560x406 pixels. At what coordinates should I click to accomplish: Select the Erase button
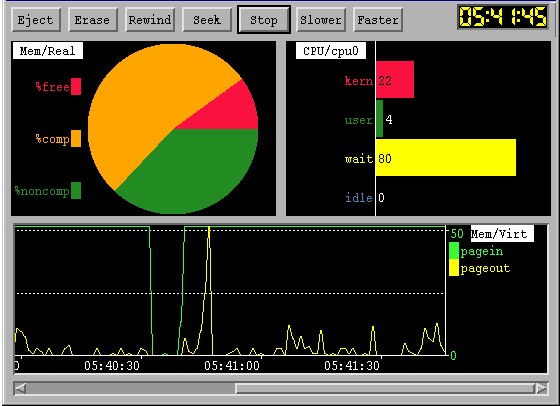point(92,20)
